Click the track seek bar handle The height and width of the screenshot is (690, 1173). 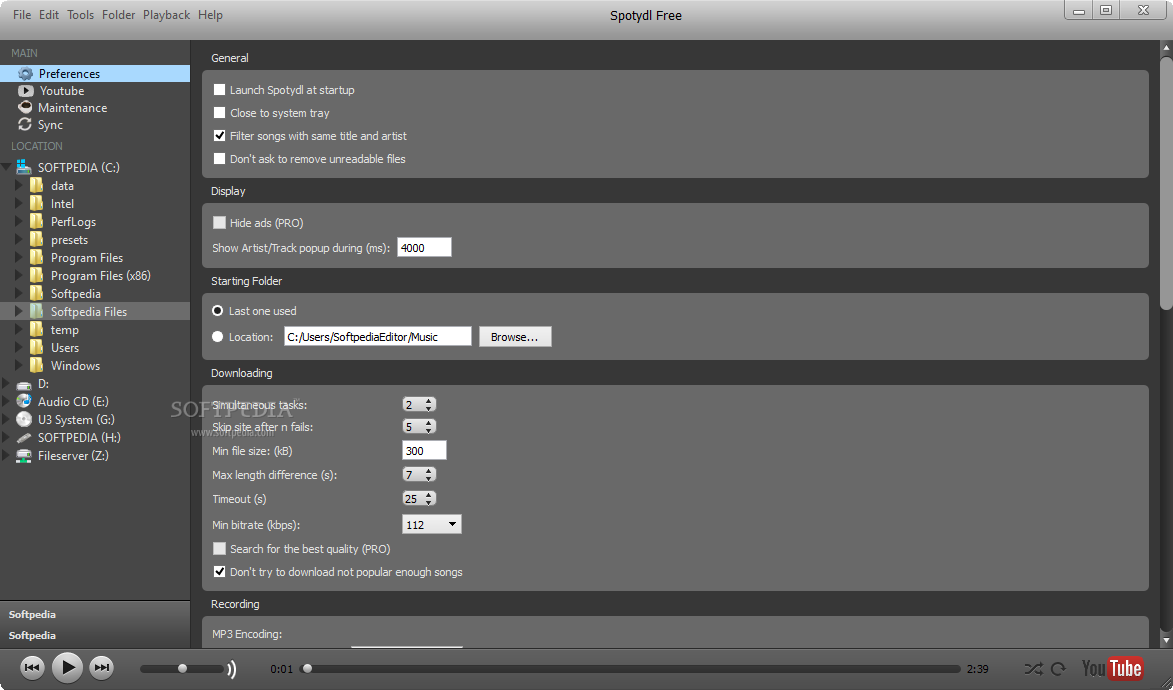[307, 668]
